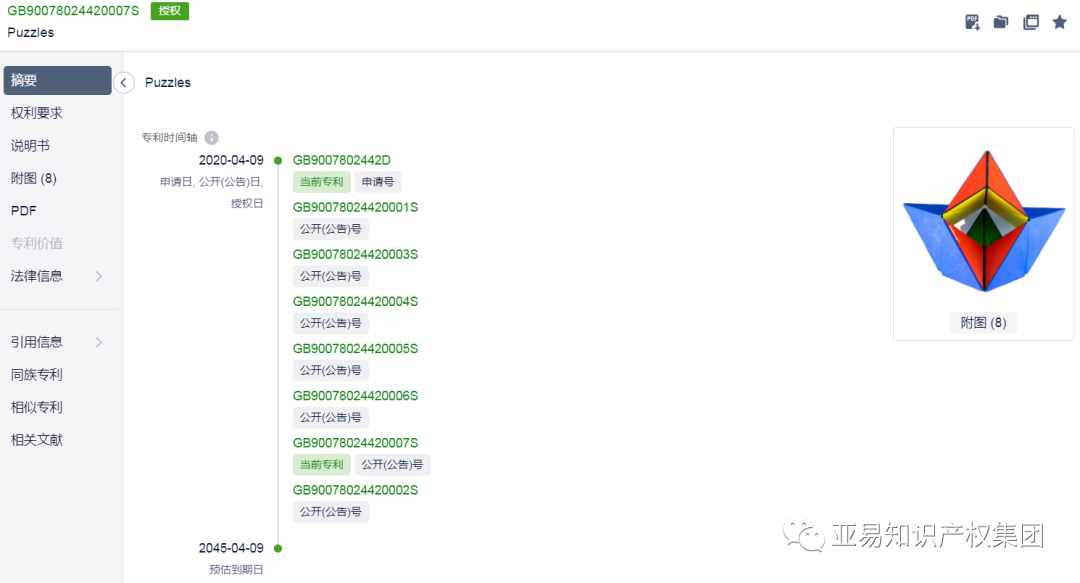Show info tooltip beside 专利时间轴
The width and height of the screenshot is (1080, 583).
coord(211,137)
